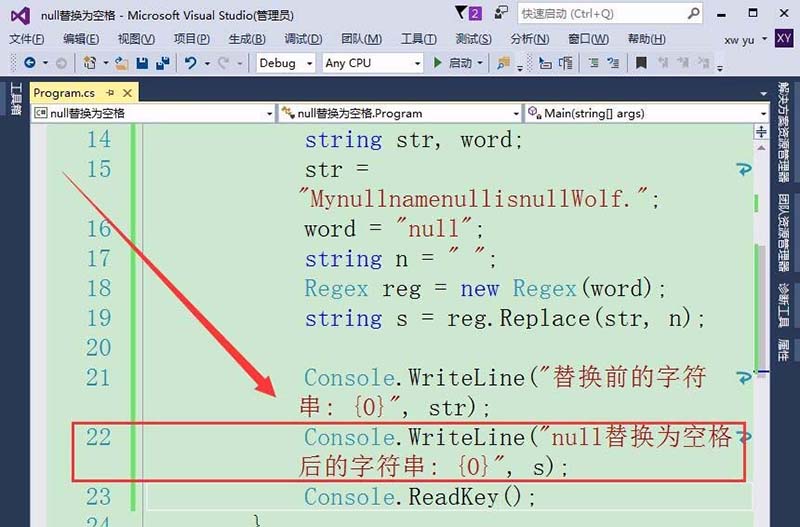This screenshot has width=800, height=527.
Task: Click the scrollbar up arrow in editor
Action: 761,148
